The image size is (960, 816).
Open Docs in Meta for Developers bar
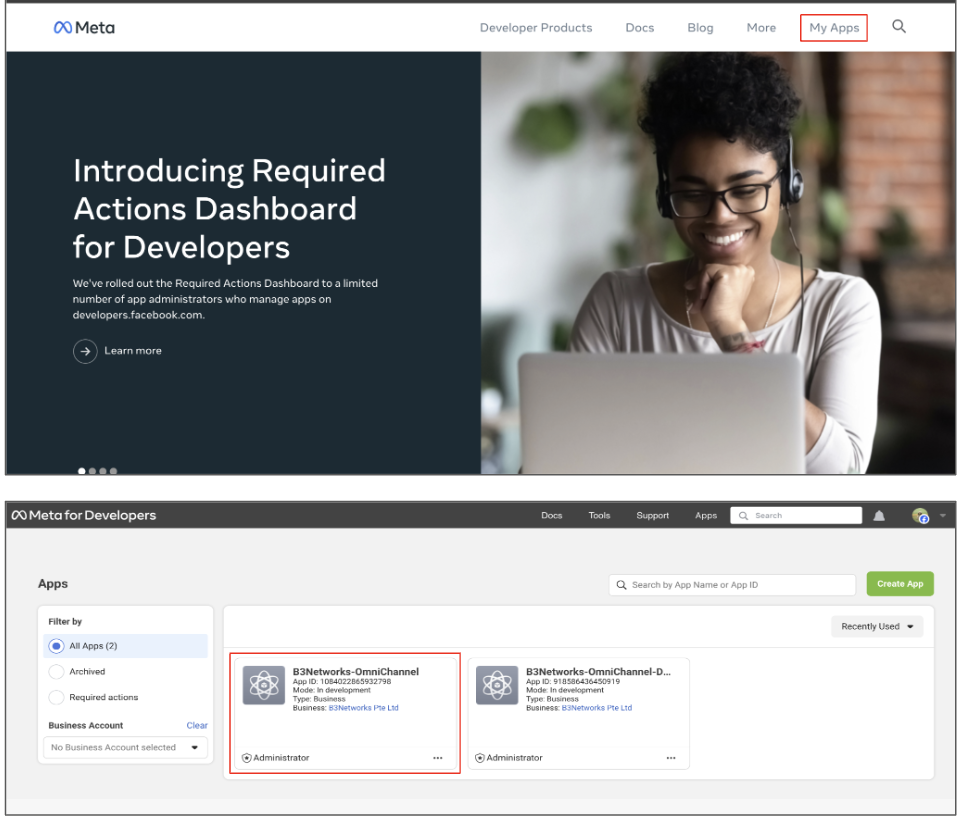551,515
